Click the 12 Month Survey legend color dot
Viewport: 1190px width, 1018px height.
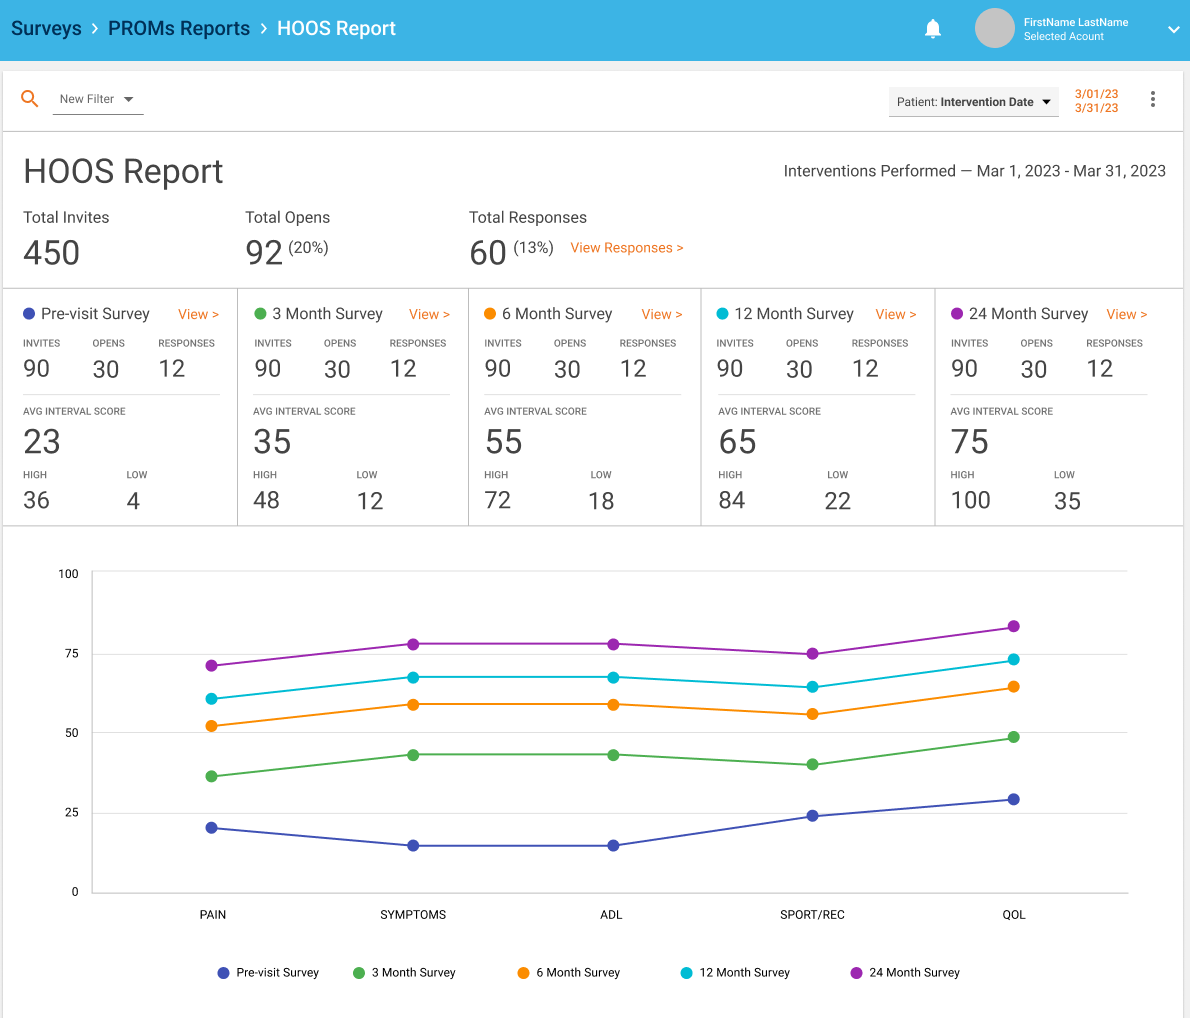(687, 973)
